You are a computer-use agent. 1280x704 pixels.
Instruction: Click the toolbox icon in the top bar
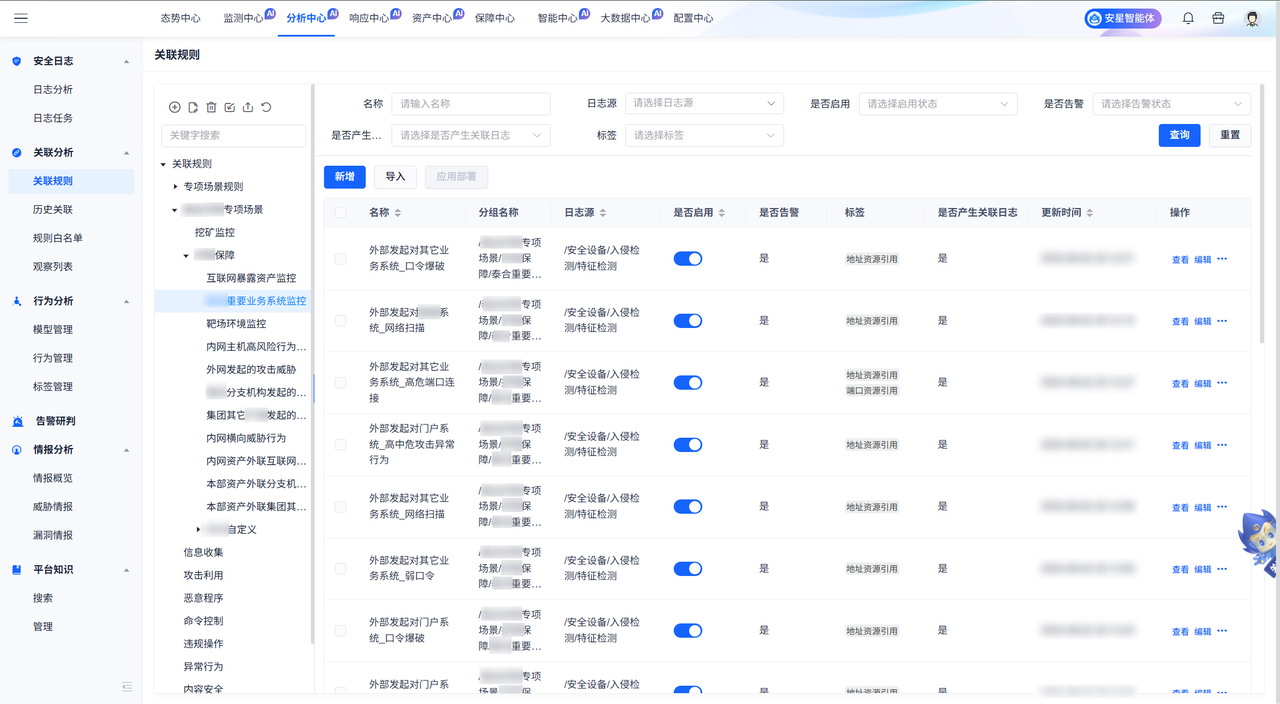1219,17
